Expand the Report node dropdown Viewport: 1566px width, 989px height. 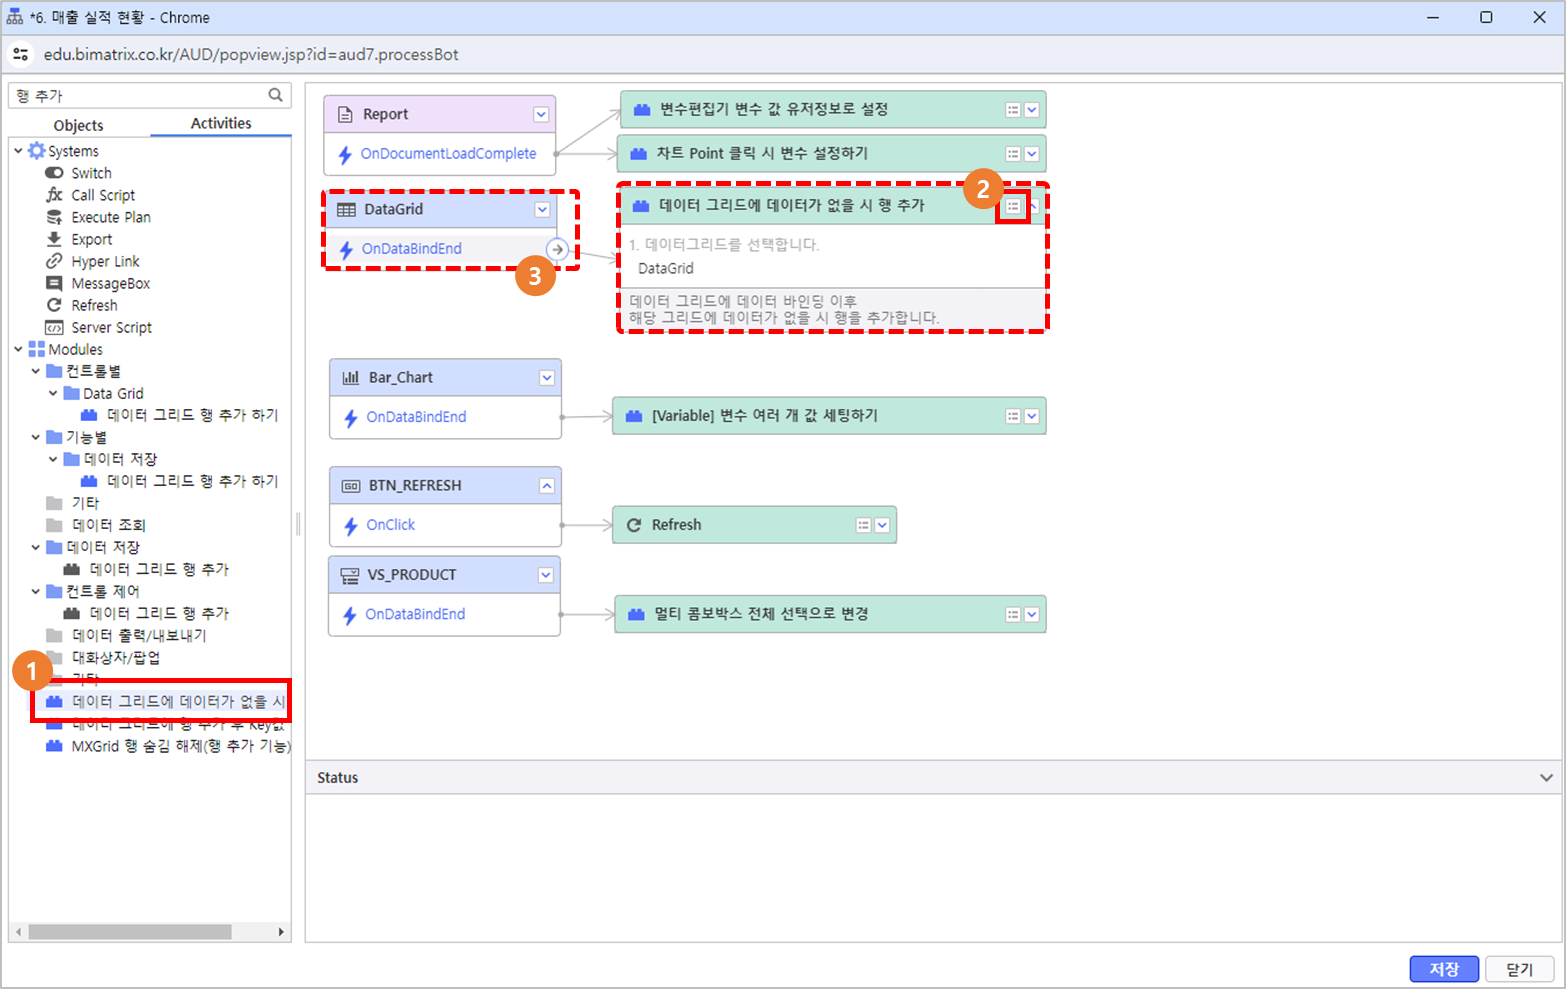click(x=541, y=114)
